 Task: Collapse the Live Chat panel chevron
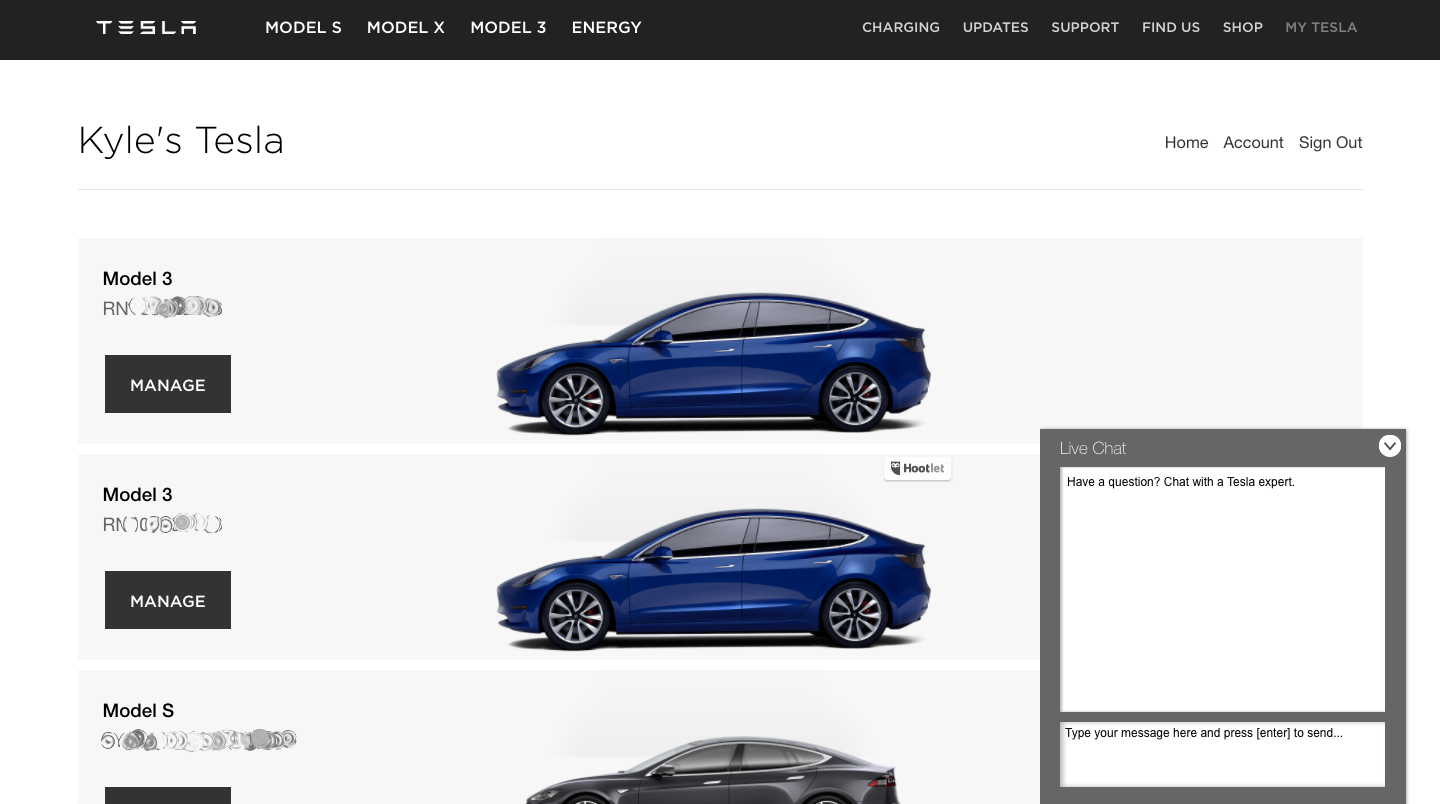1390,446
